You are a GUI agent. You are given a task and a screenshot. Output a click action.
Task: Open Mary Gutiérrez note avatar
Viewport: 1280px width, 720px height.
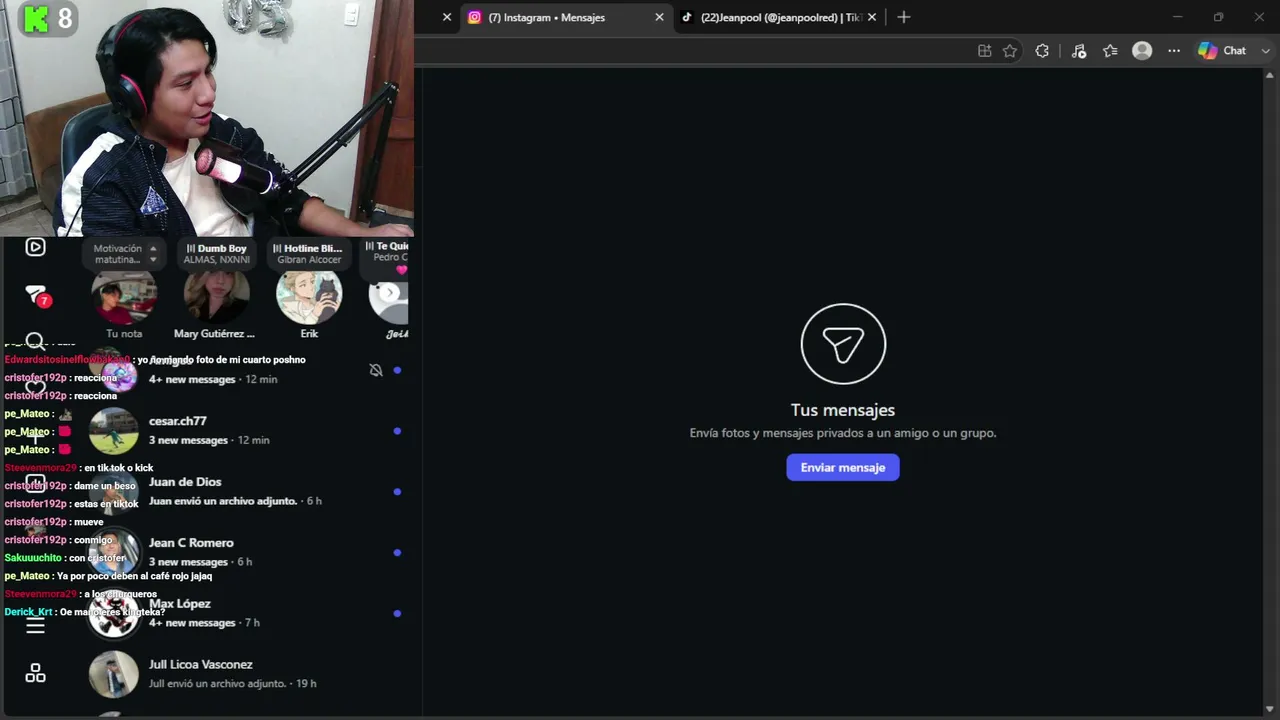216,297
